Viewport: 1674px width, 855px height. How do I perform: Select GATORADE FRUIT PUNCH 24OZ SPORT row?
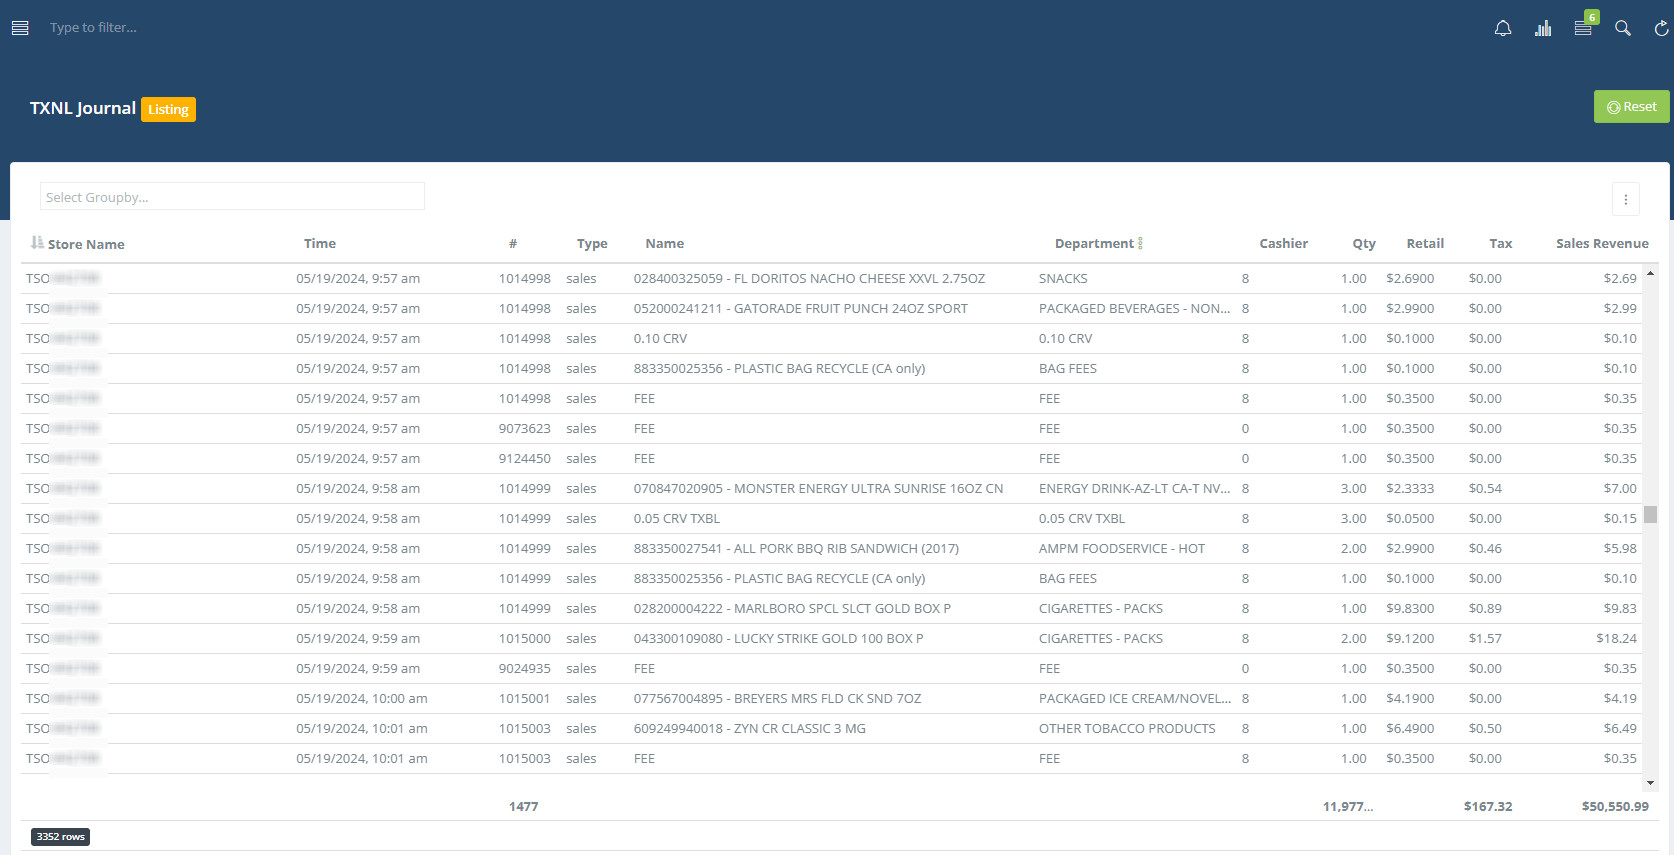pyautogui.click(x=831, y=308)
